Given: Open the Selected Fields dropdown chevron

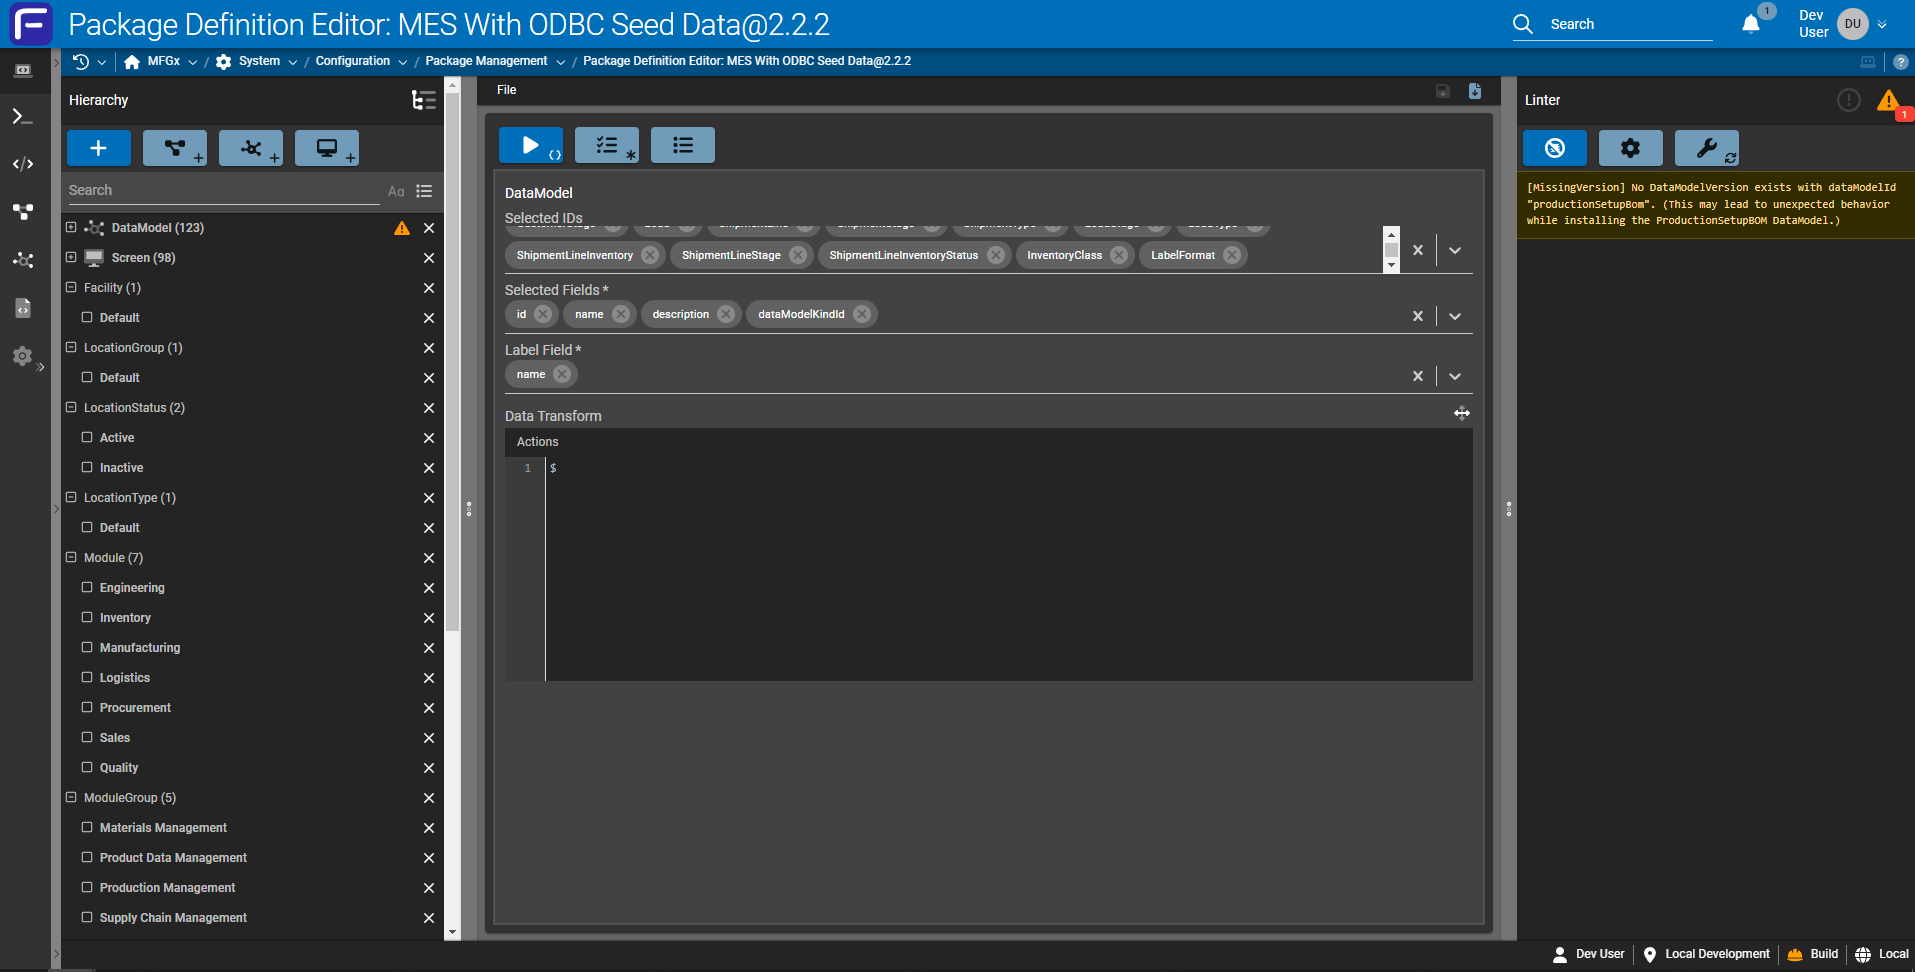Looking at the screenshot, I should point(1455,316).
